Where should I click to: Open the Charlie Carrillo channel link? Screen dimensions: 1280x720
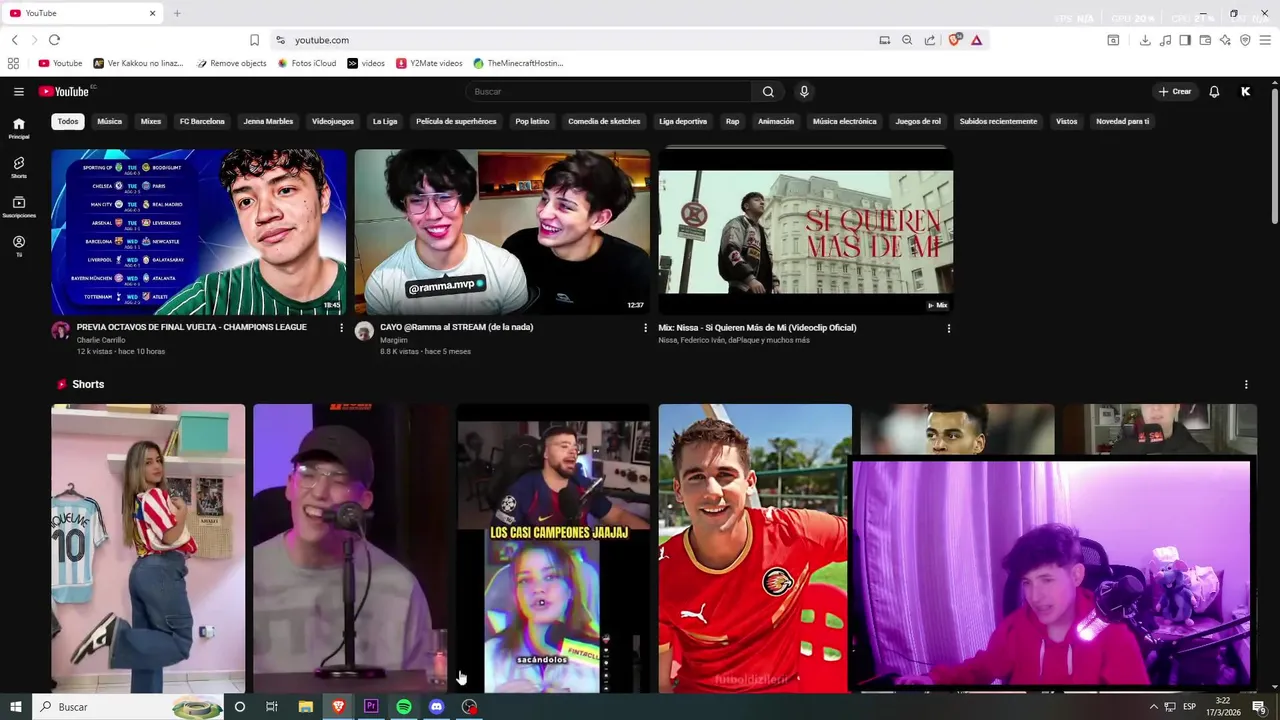point(101,340)
